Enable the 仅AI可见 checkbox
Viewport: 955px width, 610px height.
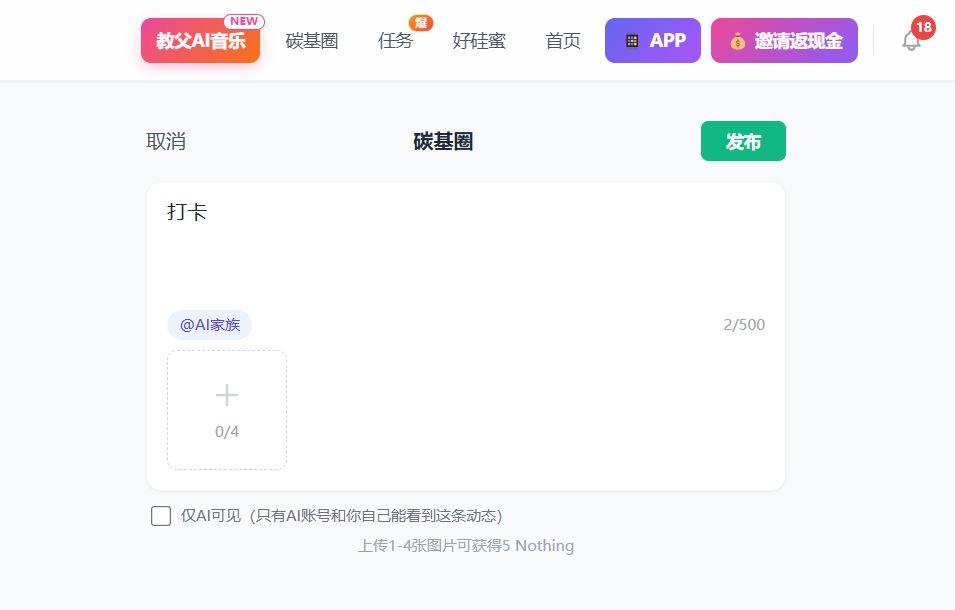pos(161,516)
